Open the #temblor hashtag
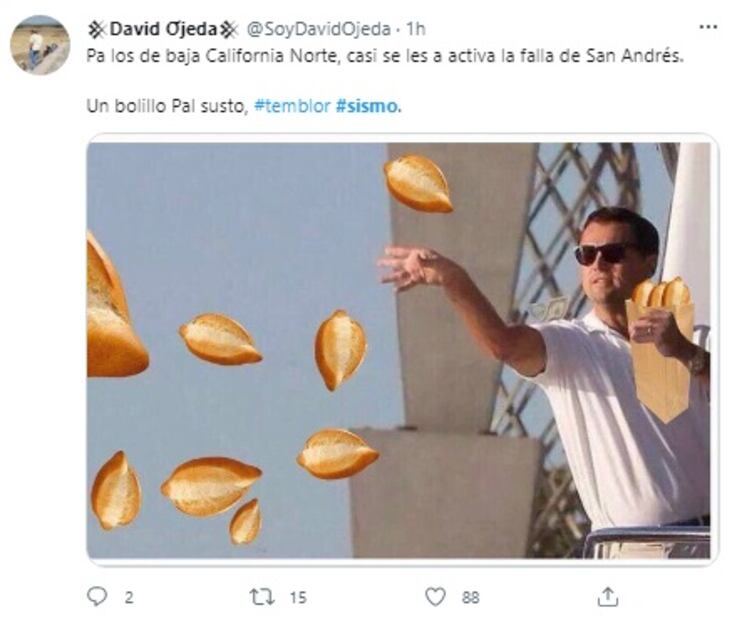Image resolution: width=737 pixels, height=620 pixels. (292, 106)
